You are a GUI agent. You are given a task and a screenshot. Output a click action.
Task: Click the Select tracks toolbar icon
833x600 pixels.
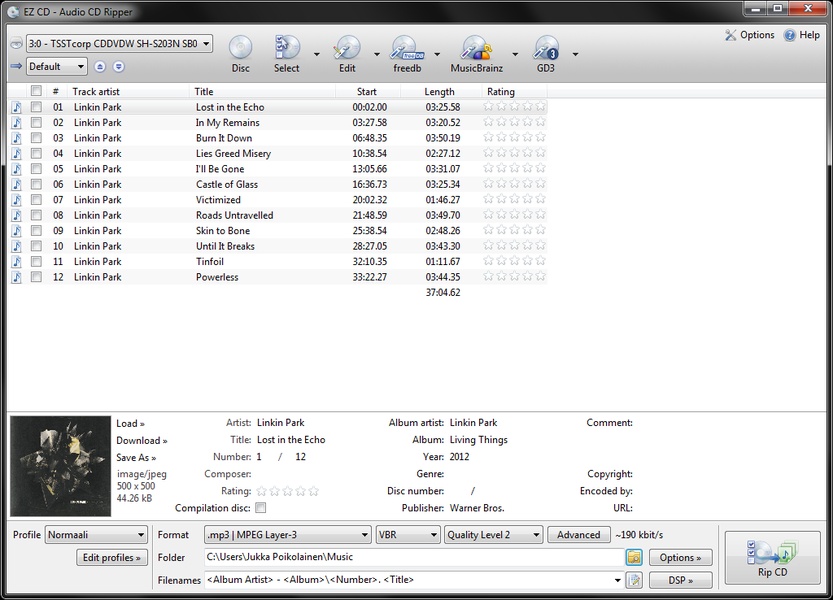tap(287, 48)
